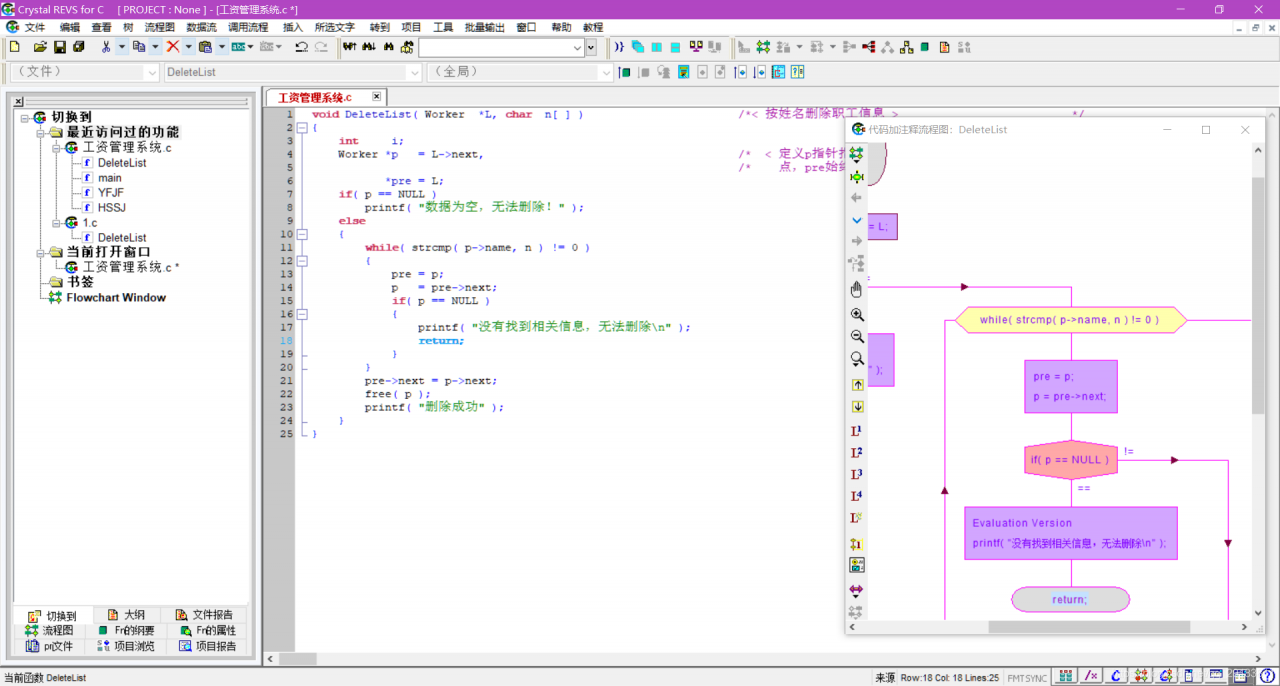Select YFJF function in the tree
The image size is (1280, 686).
(110, 193)
